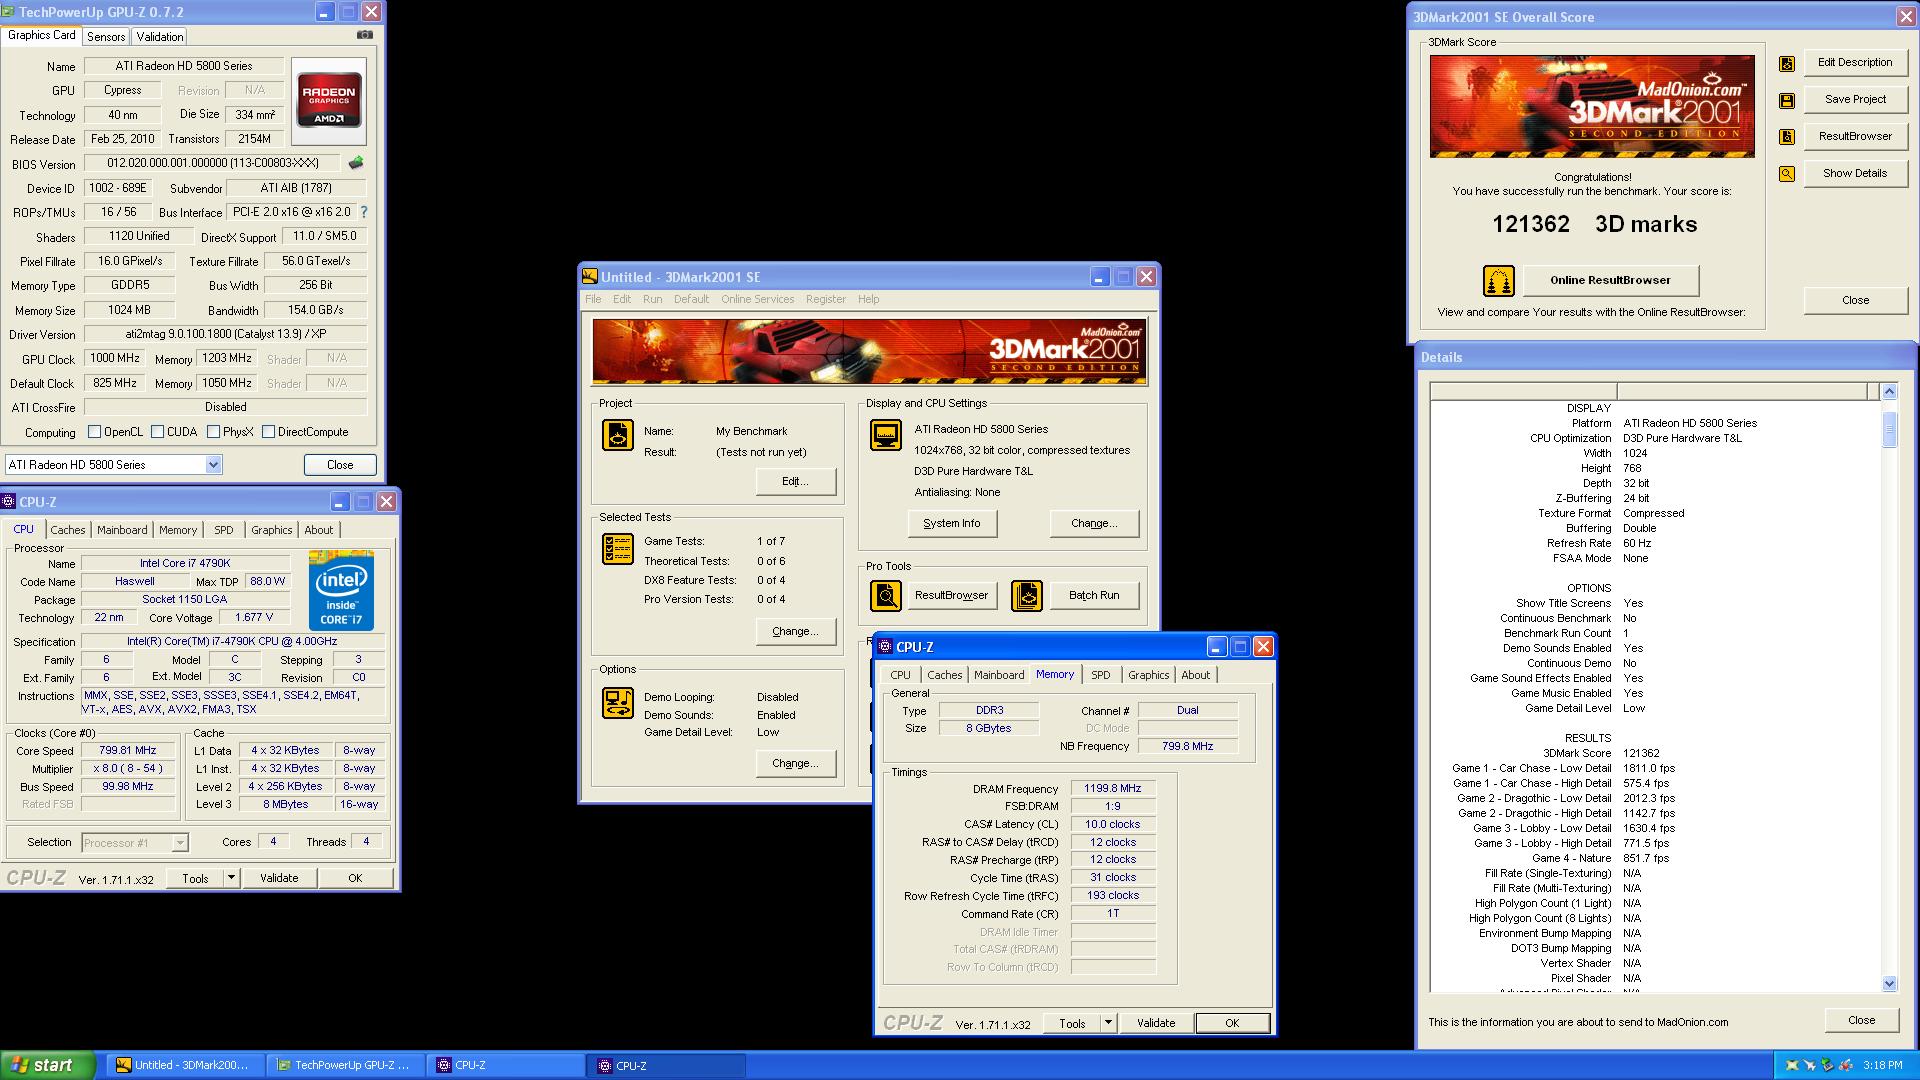
Task: Click the Online ResultBrowser people icon
Action: pos(1498,281)
